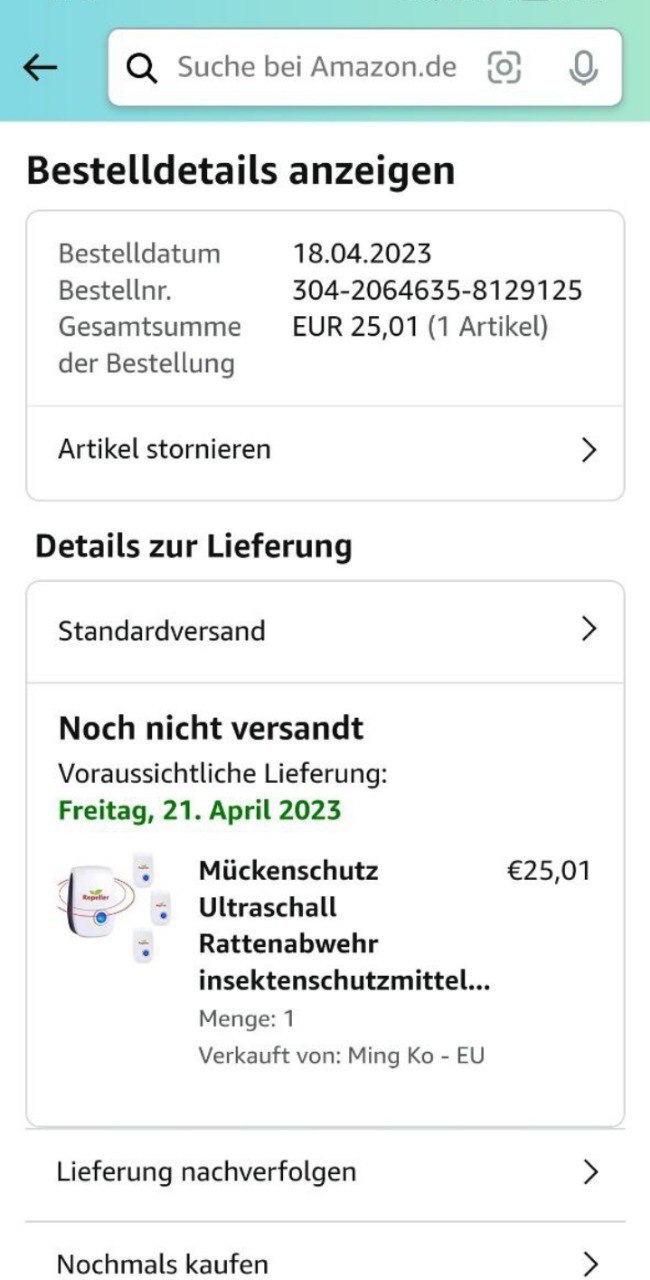Open Artikel stornieren option
The width and height of the screenshot is (650, 1280).
[x=325, y=450]
